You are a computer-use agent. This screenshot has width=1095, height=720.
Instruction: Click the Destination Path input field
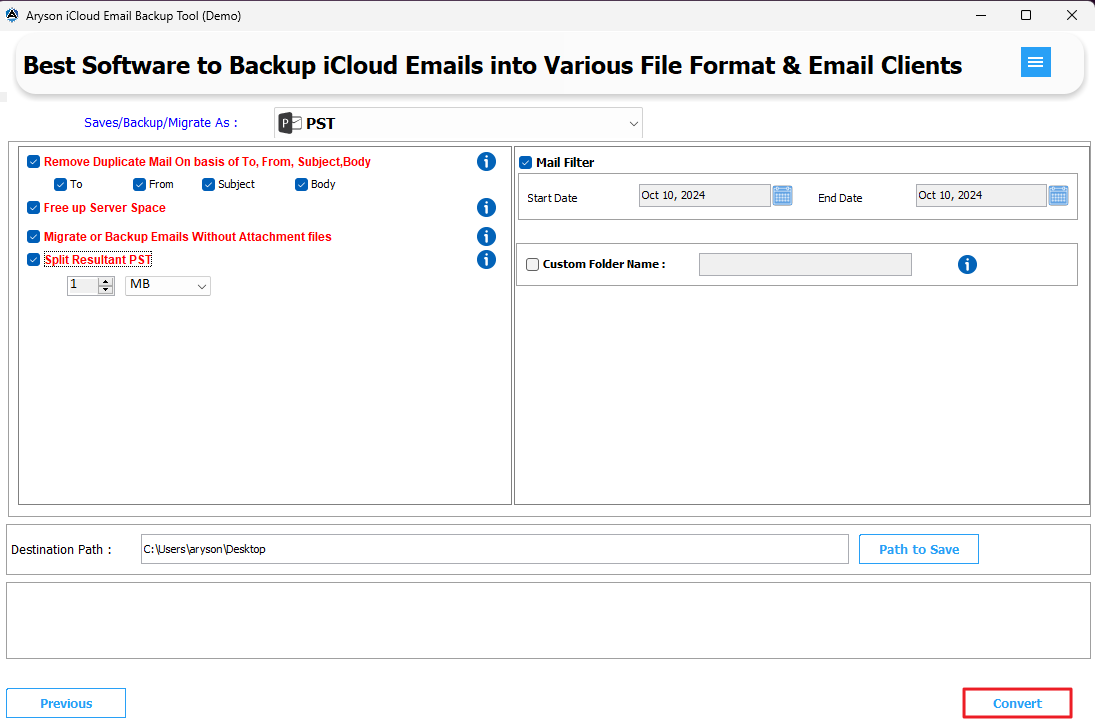(494, 550)
